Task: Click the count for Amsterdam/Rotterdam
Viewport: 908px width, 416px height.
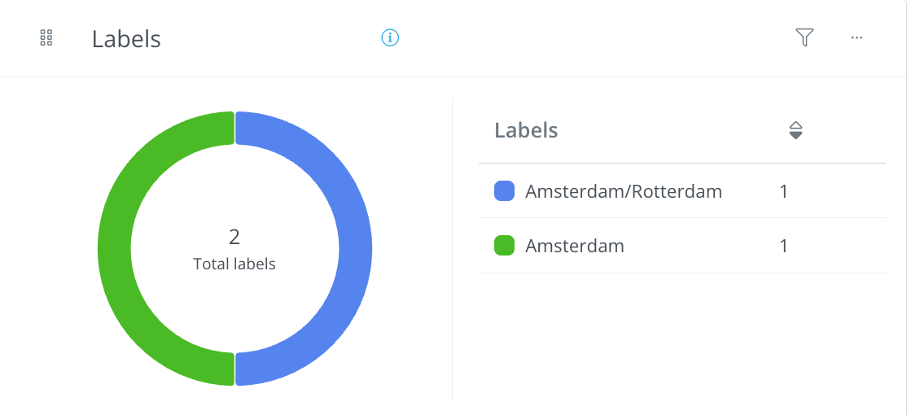Action: (783, 192)
